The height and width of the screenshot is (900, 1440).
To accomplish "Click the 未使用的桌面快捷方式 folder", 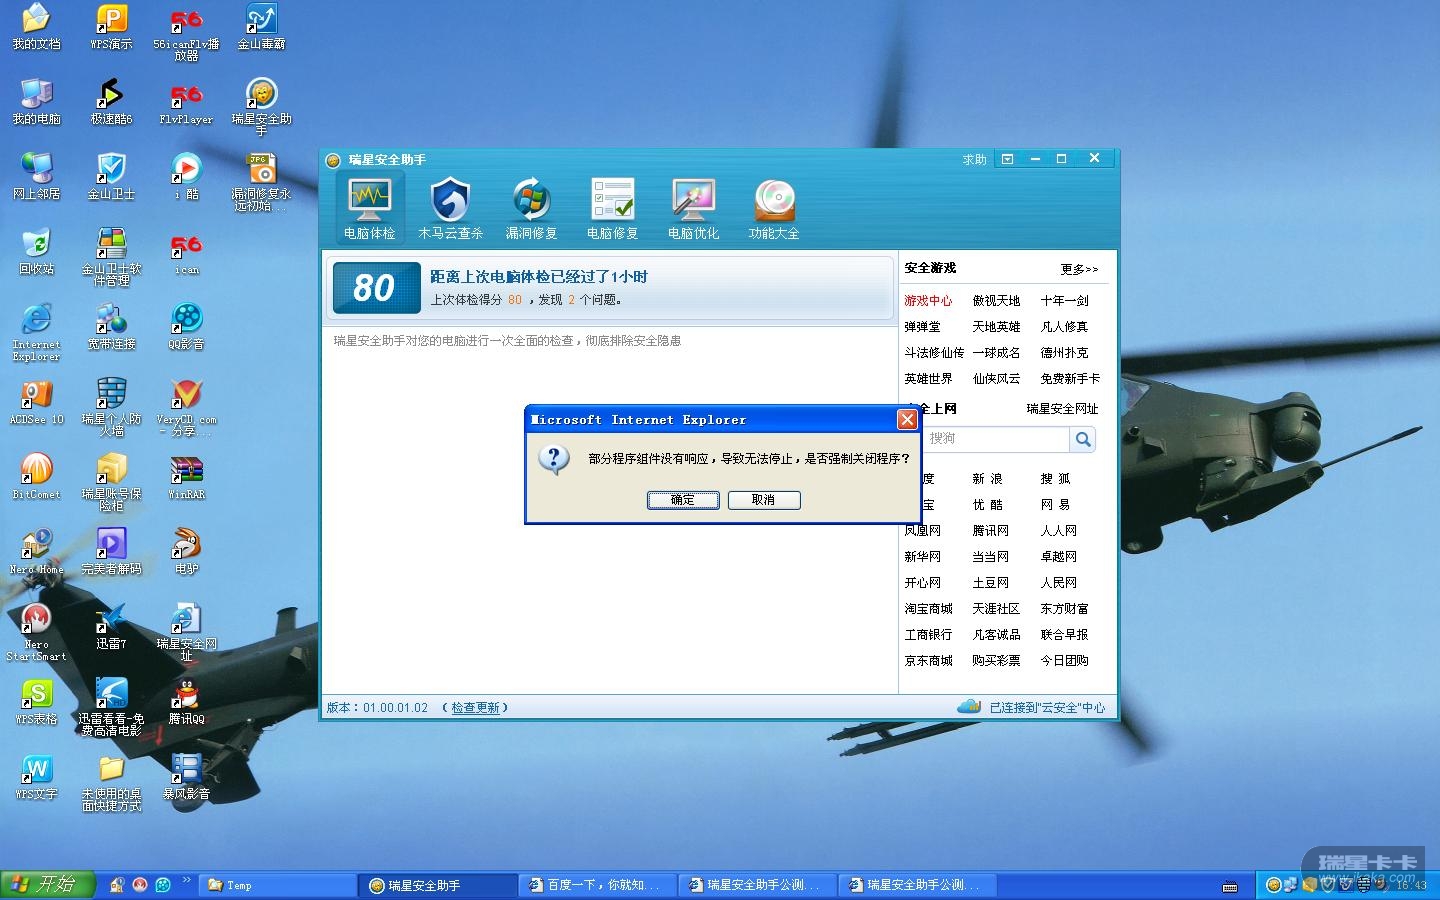I will (x=111, y=783).
